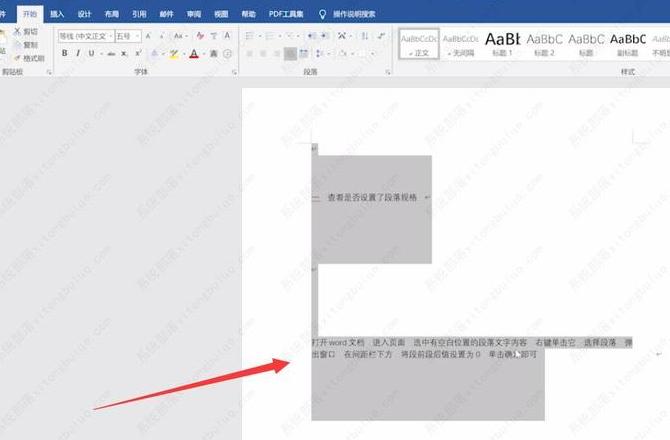Viewport: 670px width, 440px height.
Task: Expand the Paragraph group dialog launcher
Action: 388,72
